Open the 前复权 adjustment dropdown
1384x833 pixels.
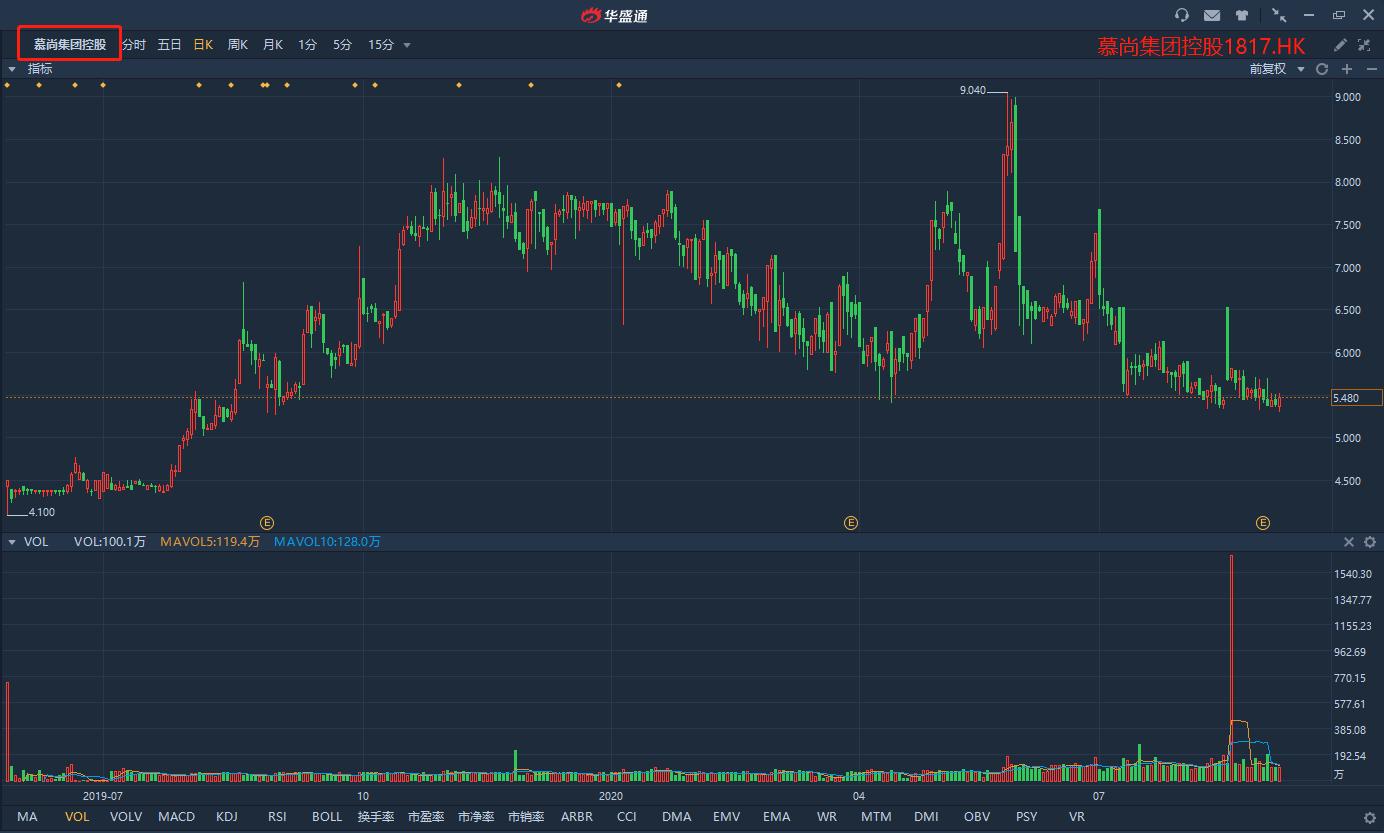[x=1283, y=68]
